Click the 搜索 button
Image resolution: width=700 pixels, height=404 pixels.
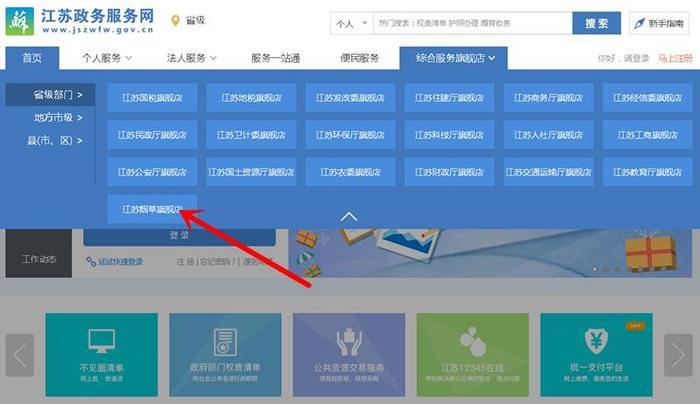tap(596, 23)
